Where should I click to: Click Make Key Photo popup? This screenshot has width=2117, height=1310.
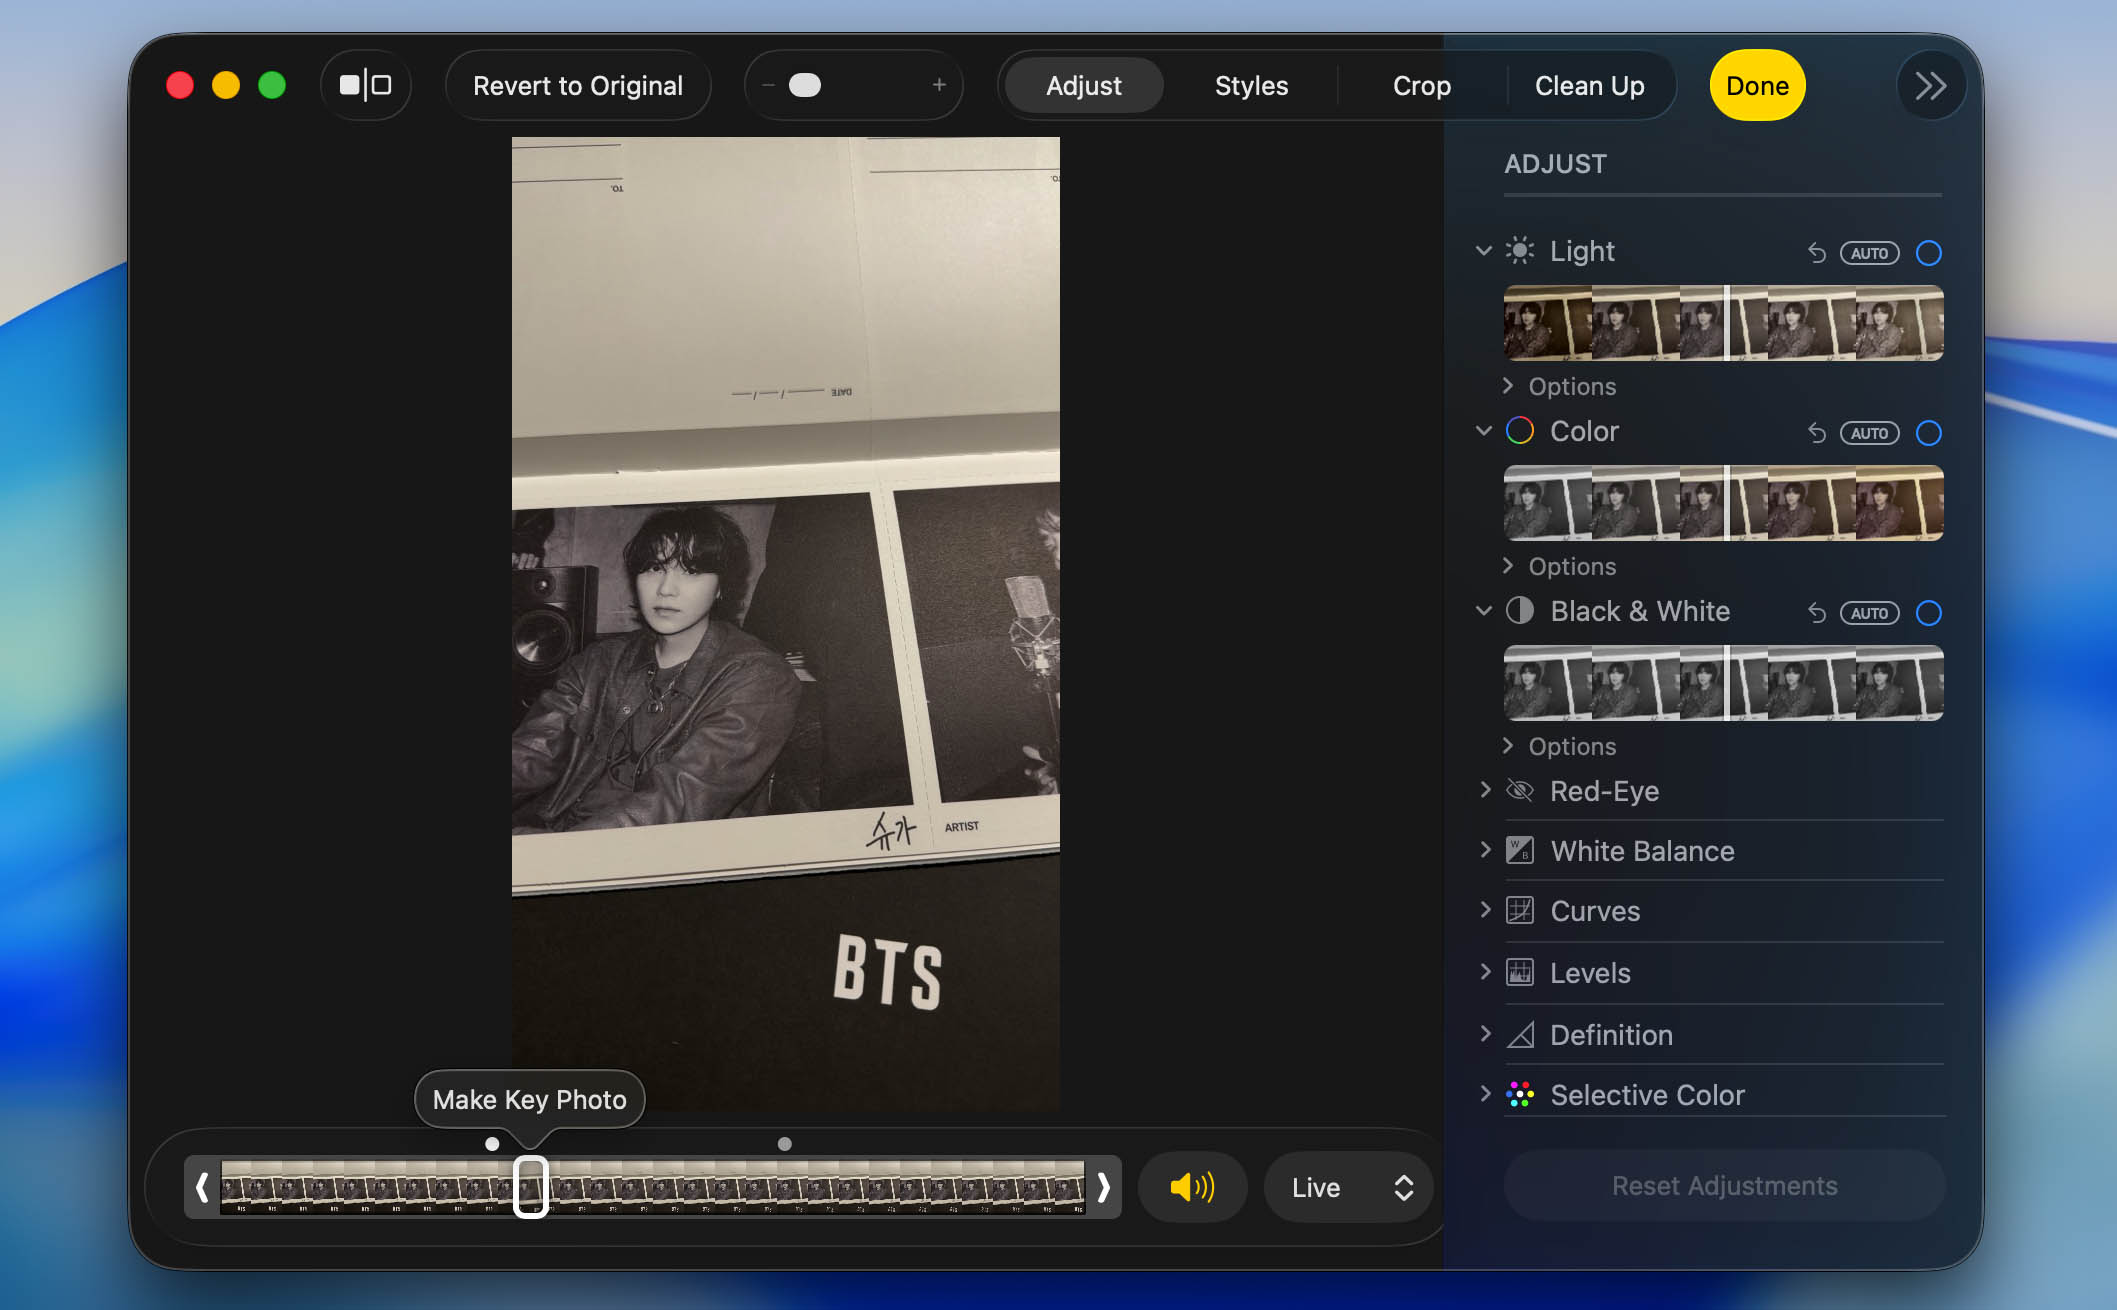529,1100
